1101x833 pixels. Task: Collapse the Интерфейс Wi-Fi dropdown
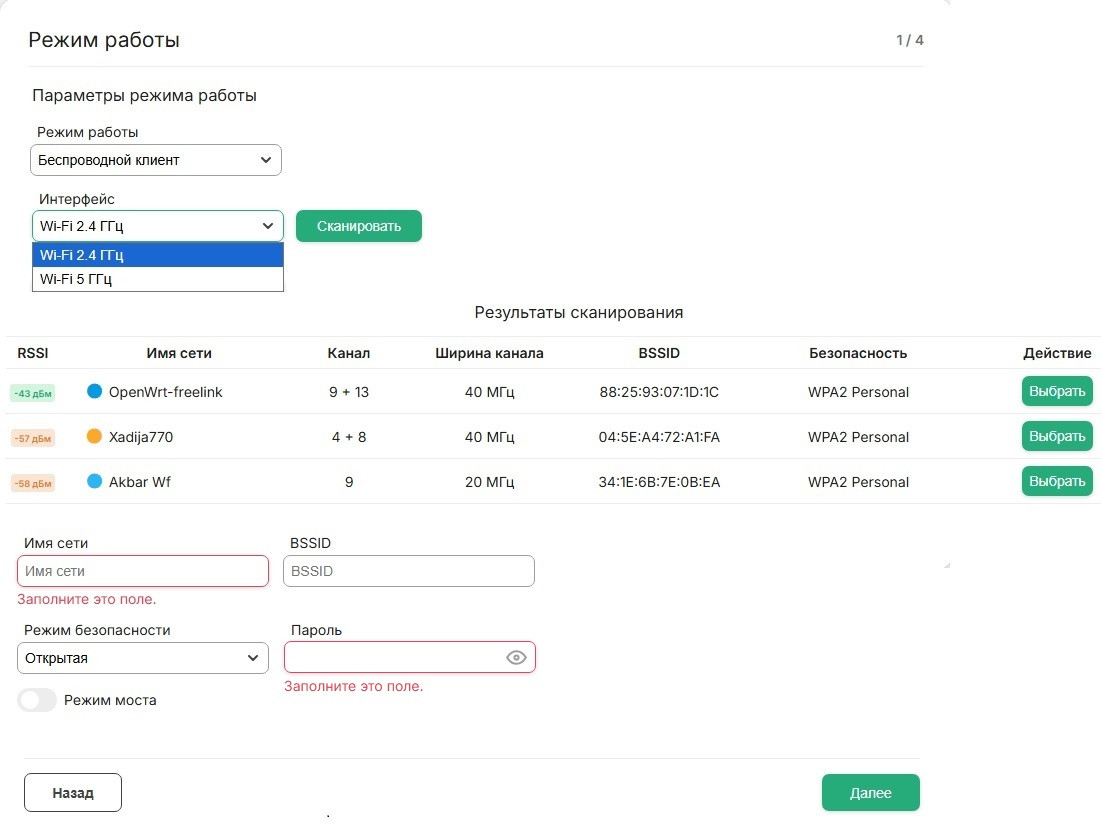point(157,226)
